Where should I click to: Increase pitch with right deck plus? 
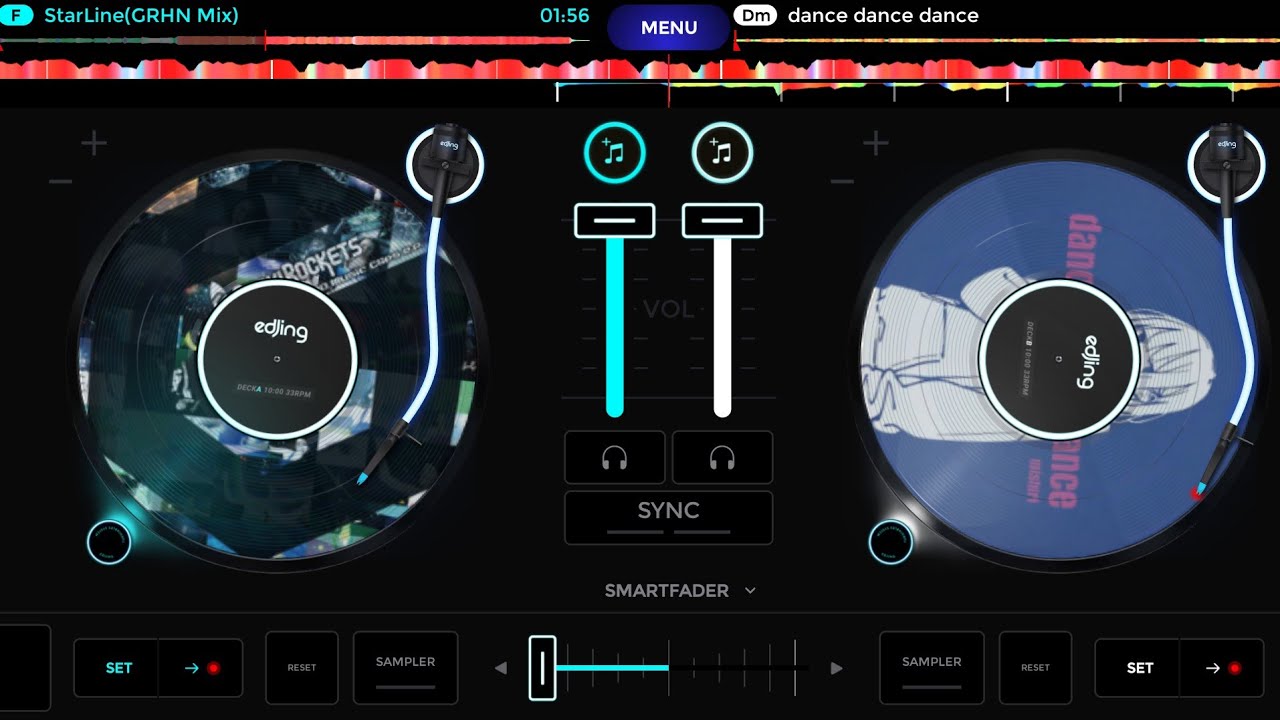[876, 144]
